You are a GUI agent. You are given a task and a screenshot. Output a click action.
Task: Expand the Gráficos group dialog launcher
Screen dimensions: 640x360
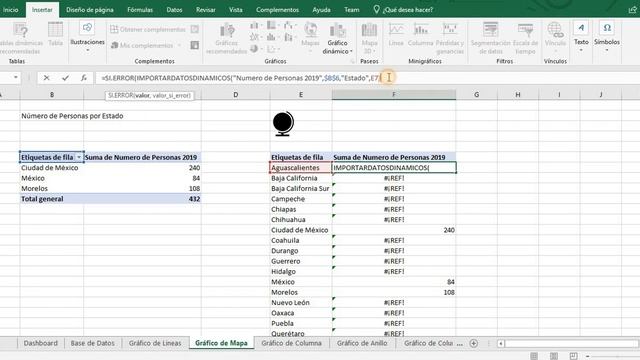pyautogui.click(x=353, y=61)
